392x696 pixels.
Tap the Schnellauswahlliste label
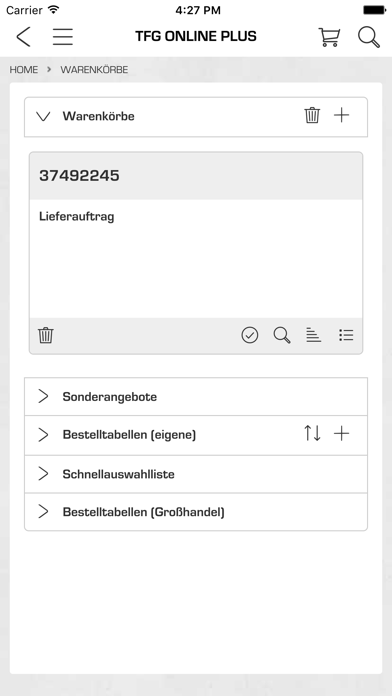(x=119, y=474)
